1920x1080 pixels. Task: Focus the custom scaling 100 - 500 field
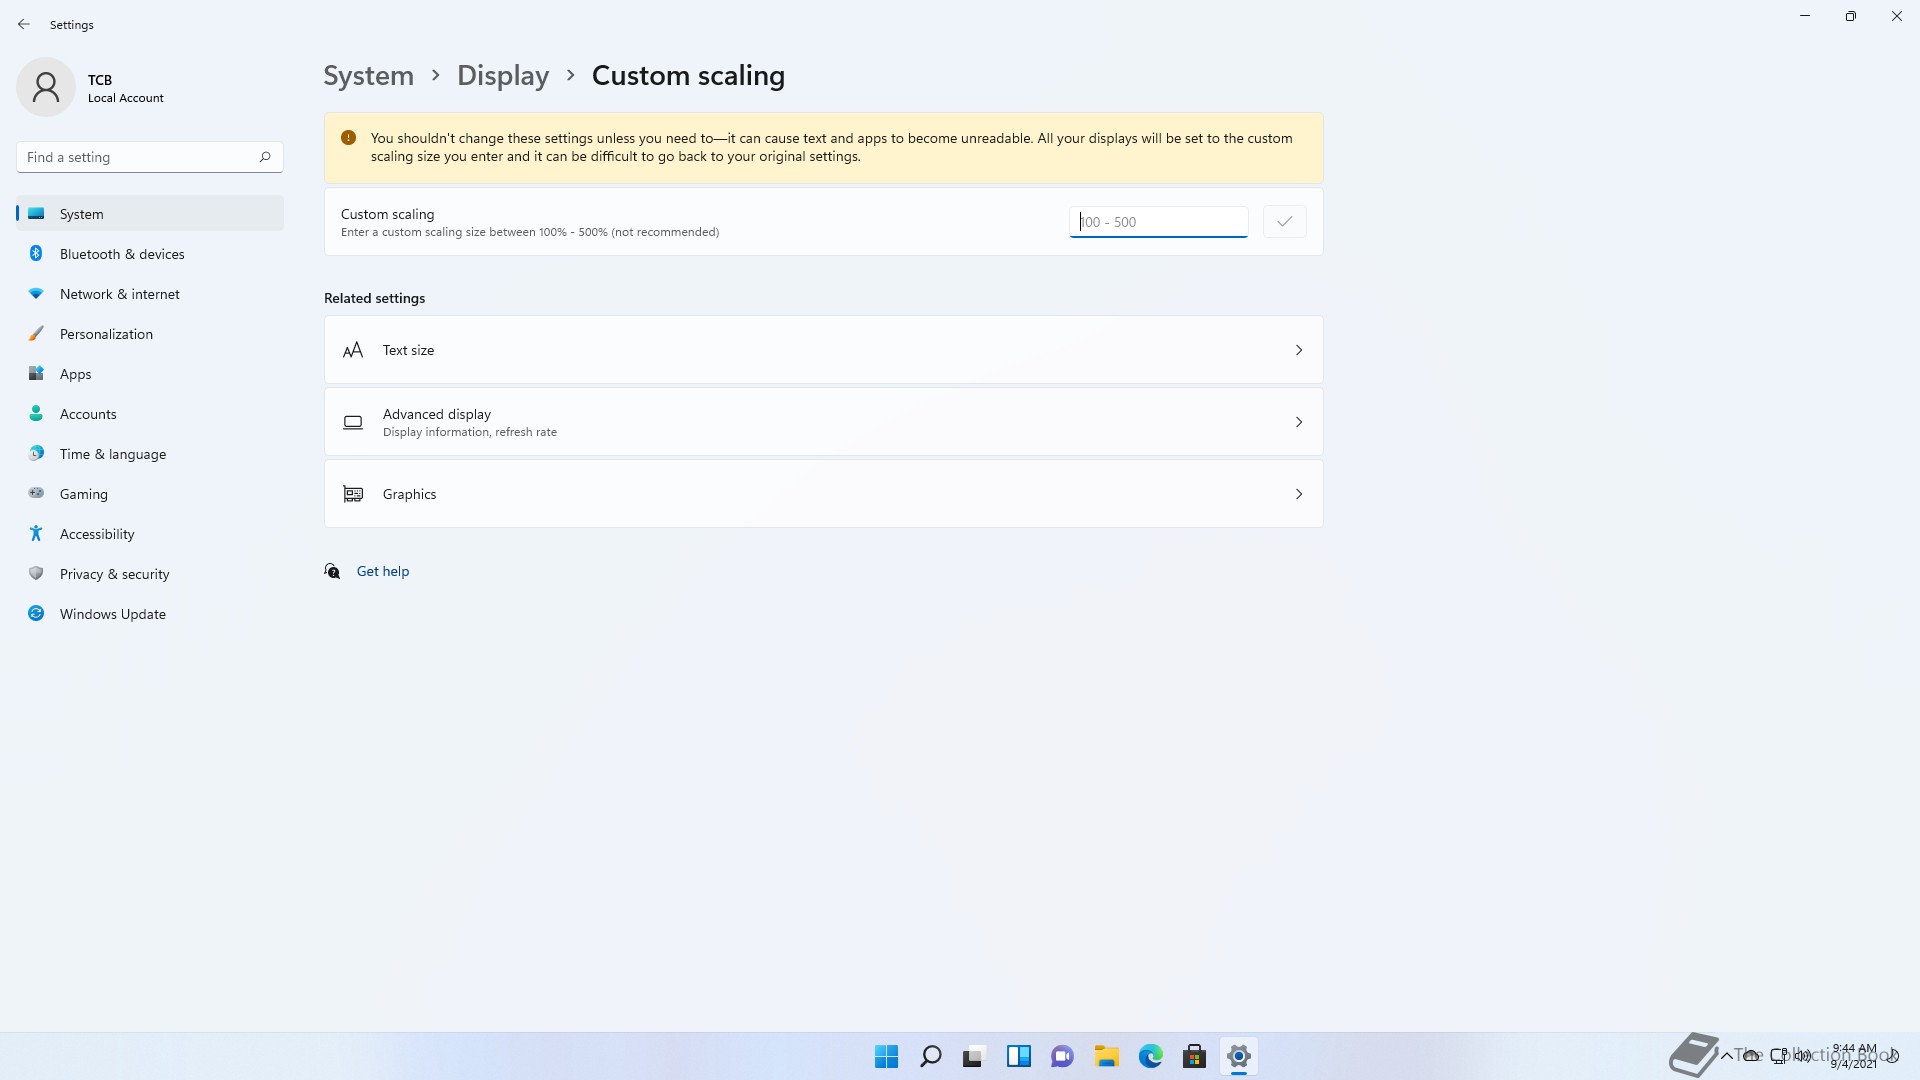tap(1158, 222)
